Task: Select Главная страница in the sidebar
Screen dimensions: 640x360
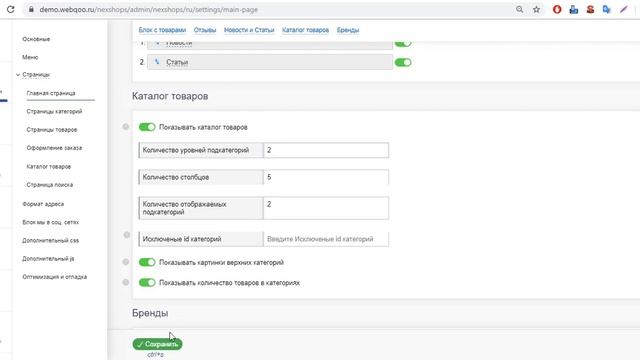Action: click(51, 93)
